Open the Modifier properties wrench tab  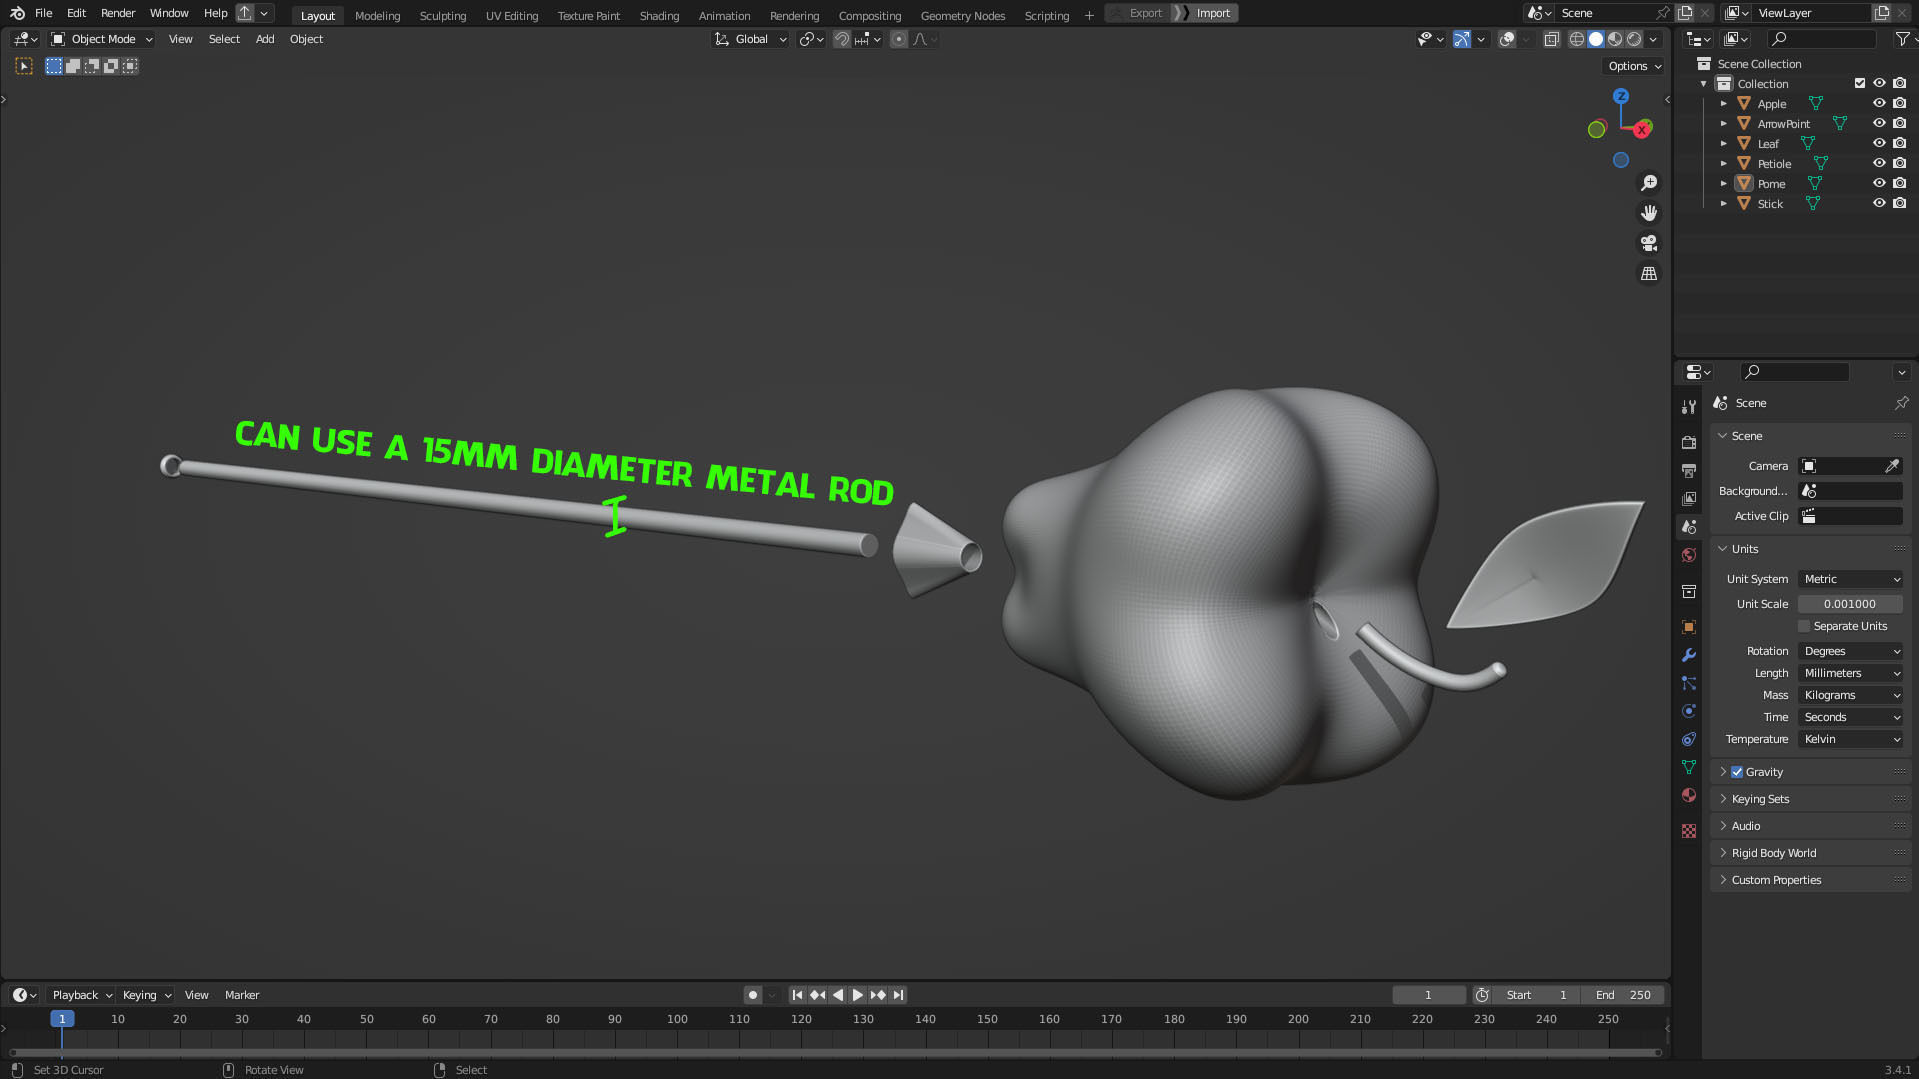[1689, 655]
